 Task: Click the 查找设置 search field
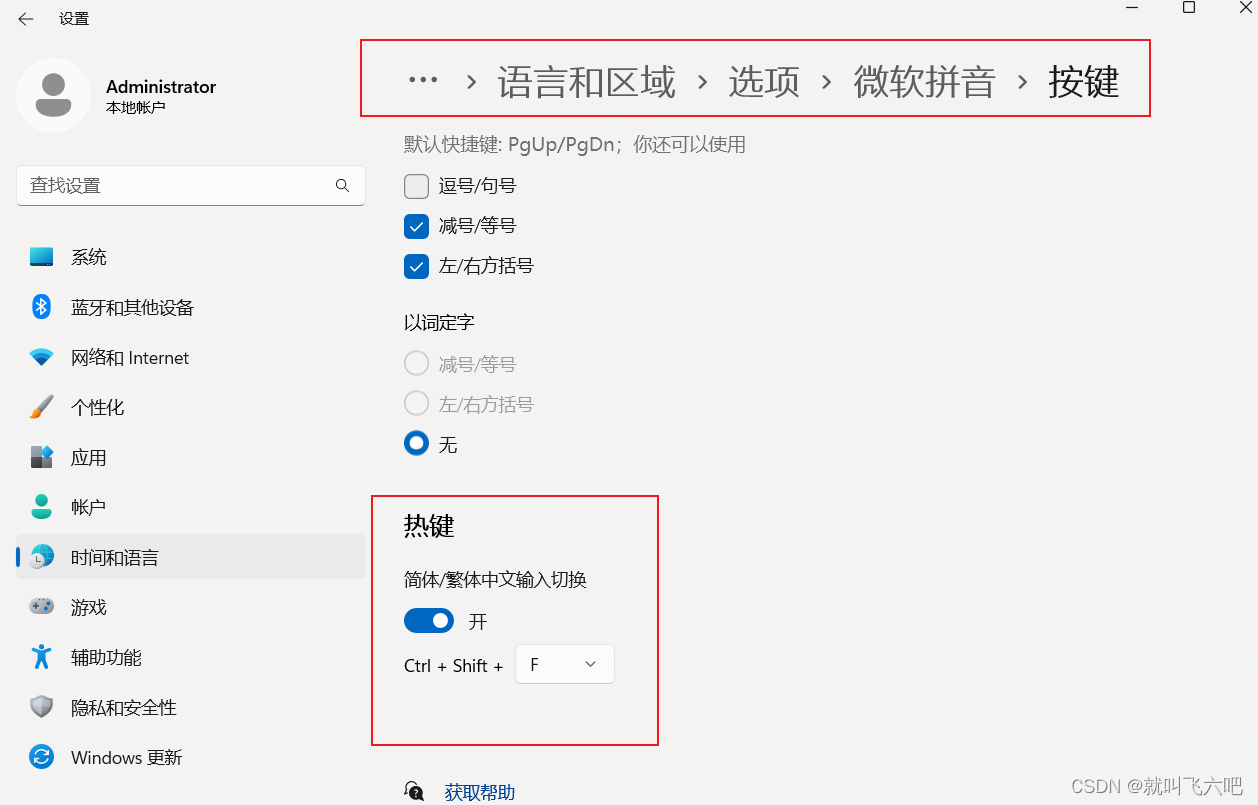190,185
